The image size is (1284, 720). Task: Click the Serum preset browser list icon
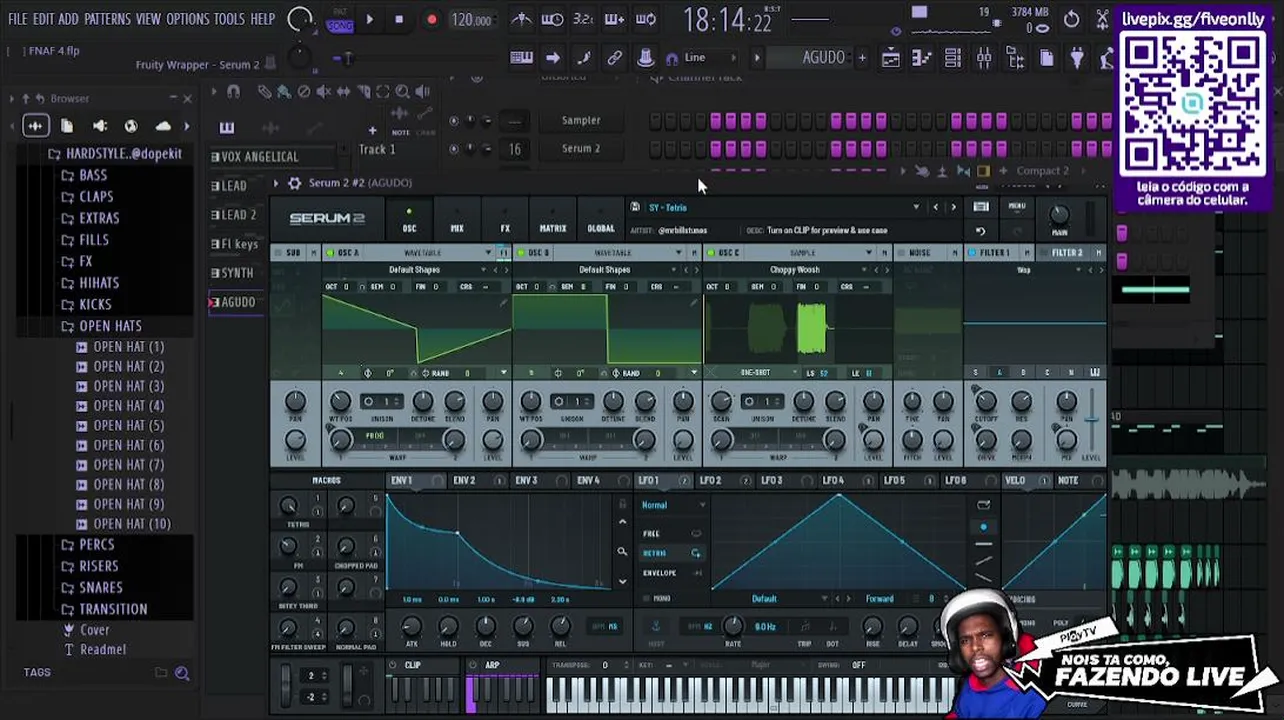coord(981,207)
